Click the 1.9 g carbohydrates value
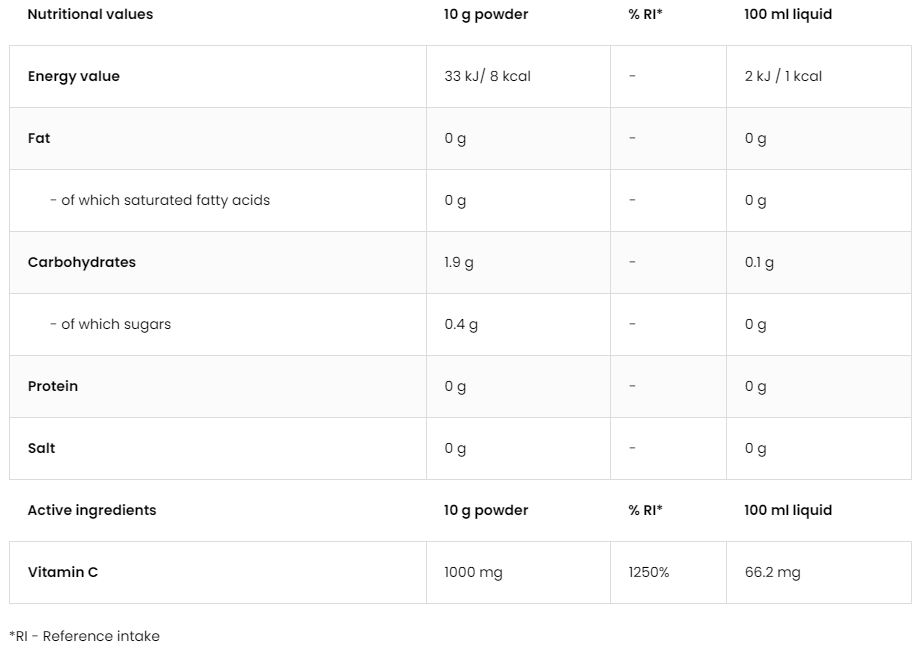 click(459, 263)
